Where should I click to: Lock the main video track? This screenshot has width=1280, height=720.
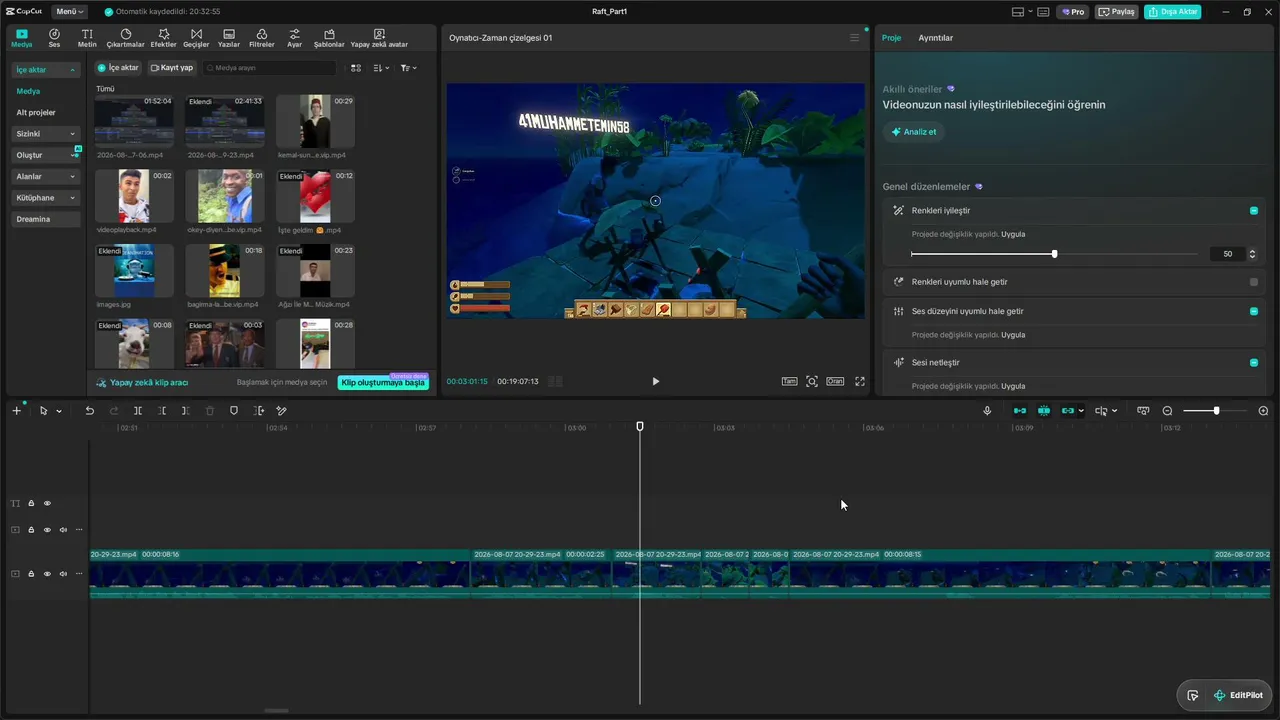tap(31, 574)
